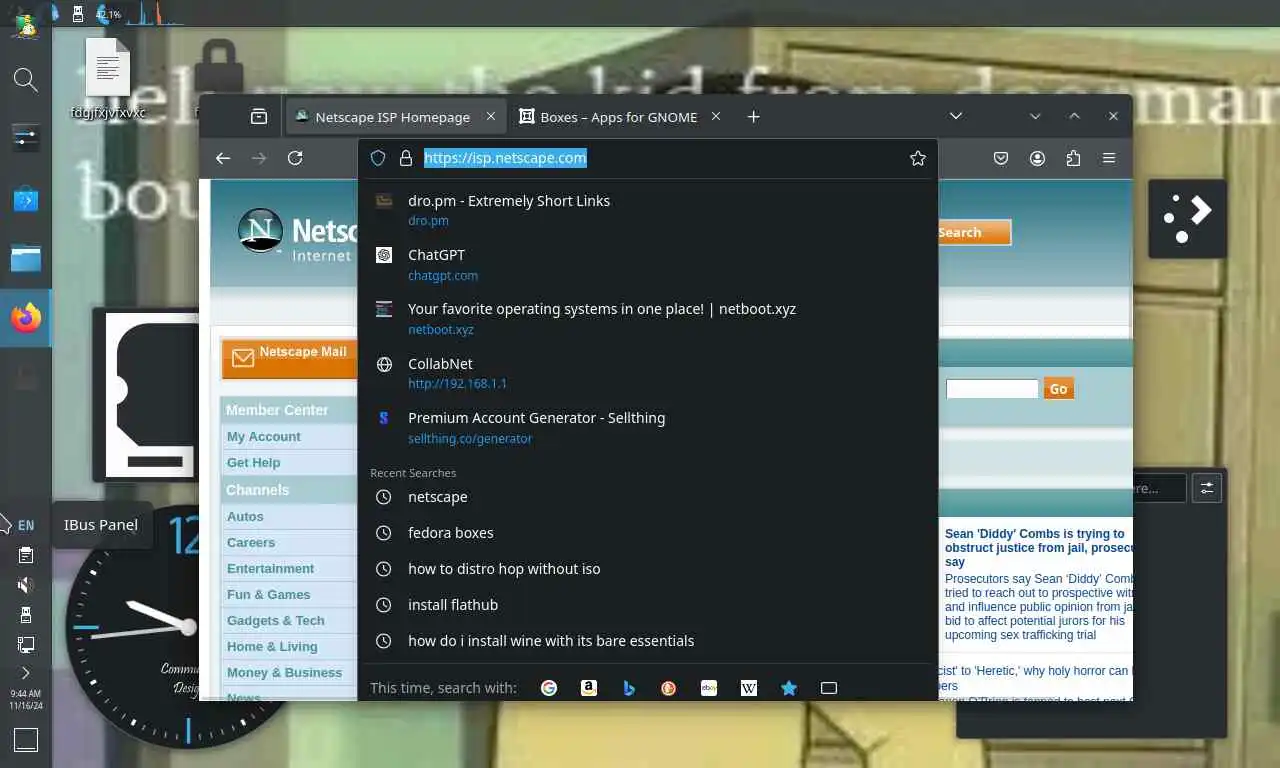Select the ChatGPT suggestion
This screenshot has height=768, width=1280.
[648, 265]
